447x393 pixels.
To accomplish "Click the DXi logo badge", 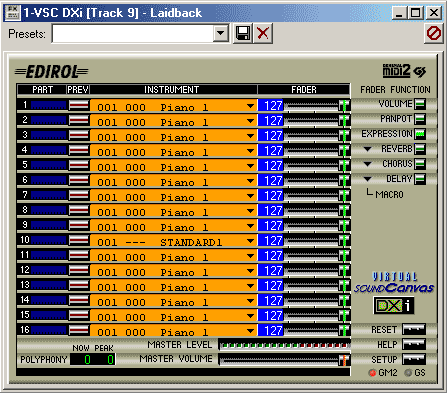I will [394, 305].
